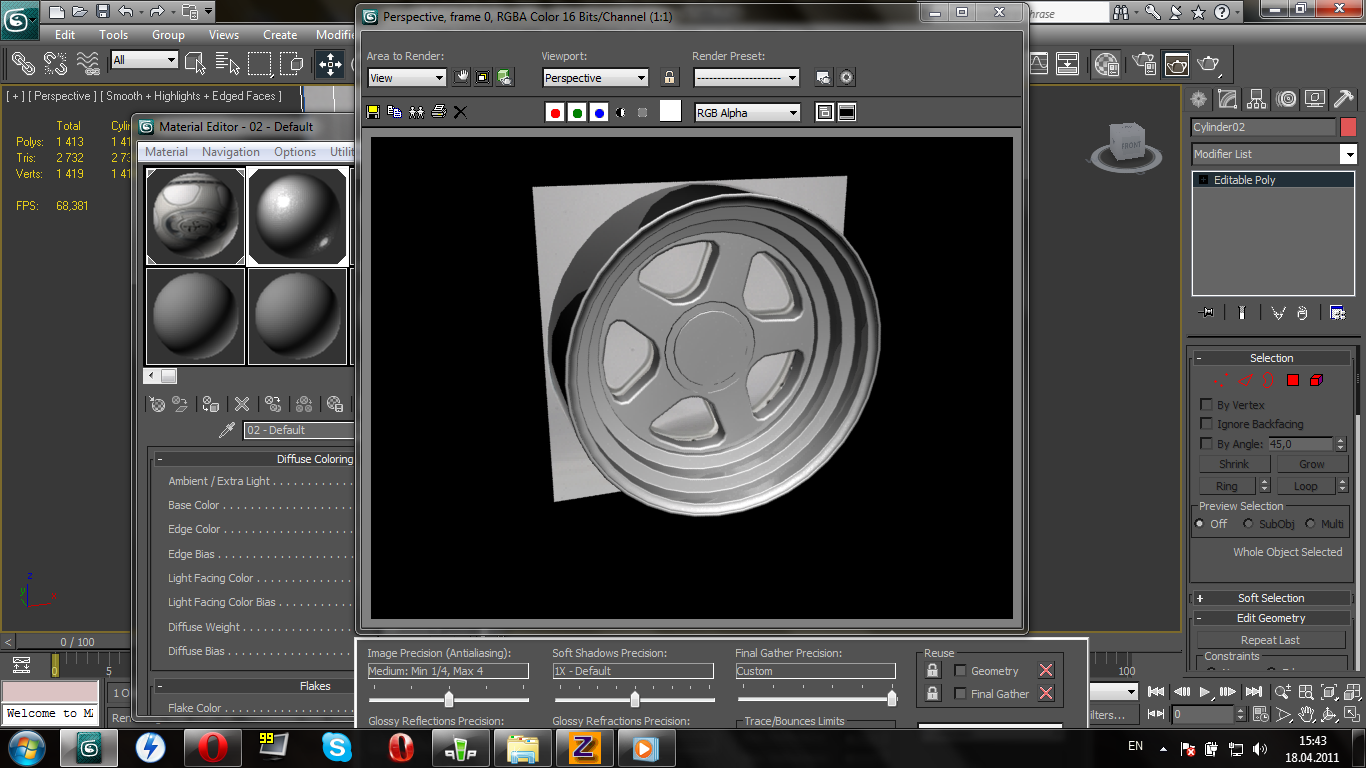
Task: Open the Views menu
Action: [223, 34]
